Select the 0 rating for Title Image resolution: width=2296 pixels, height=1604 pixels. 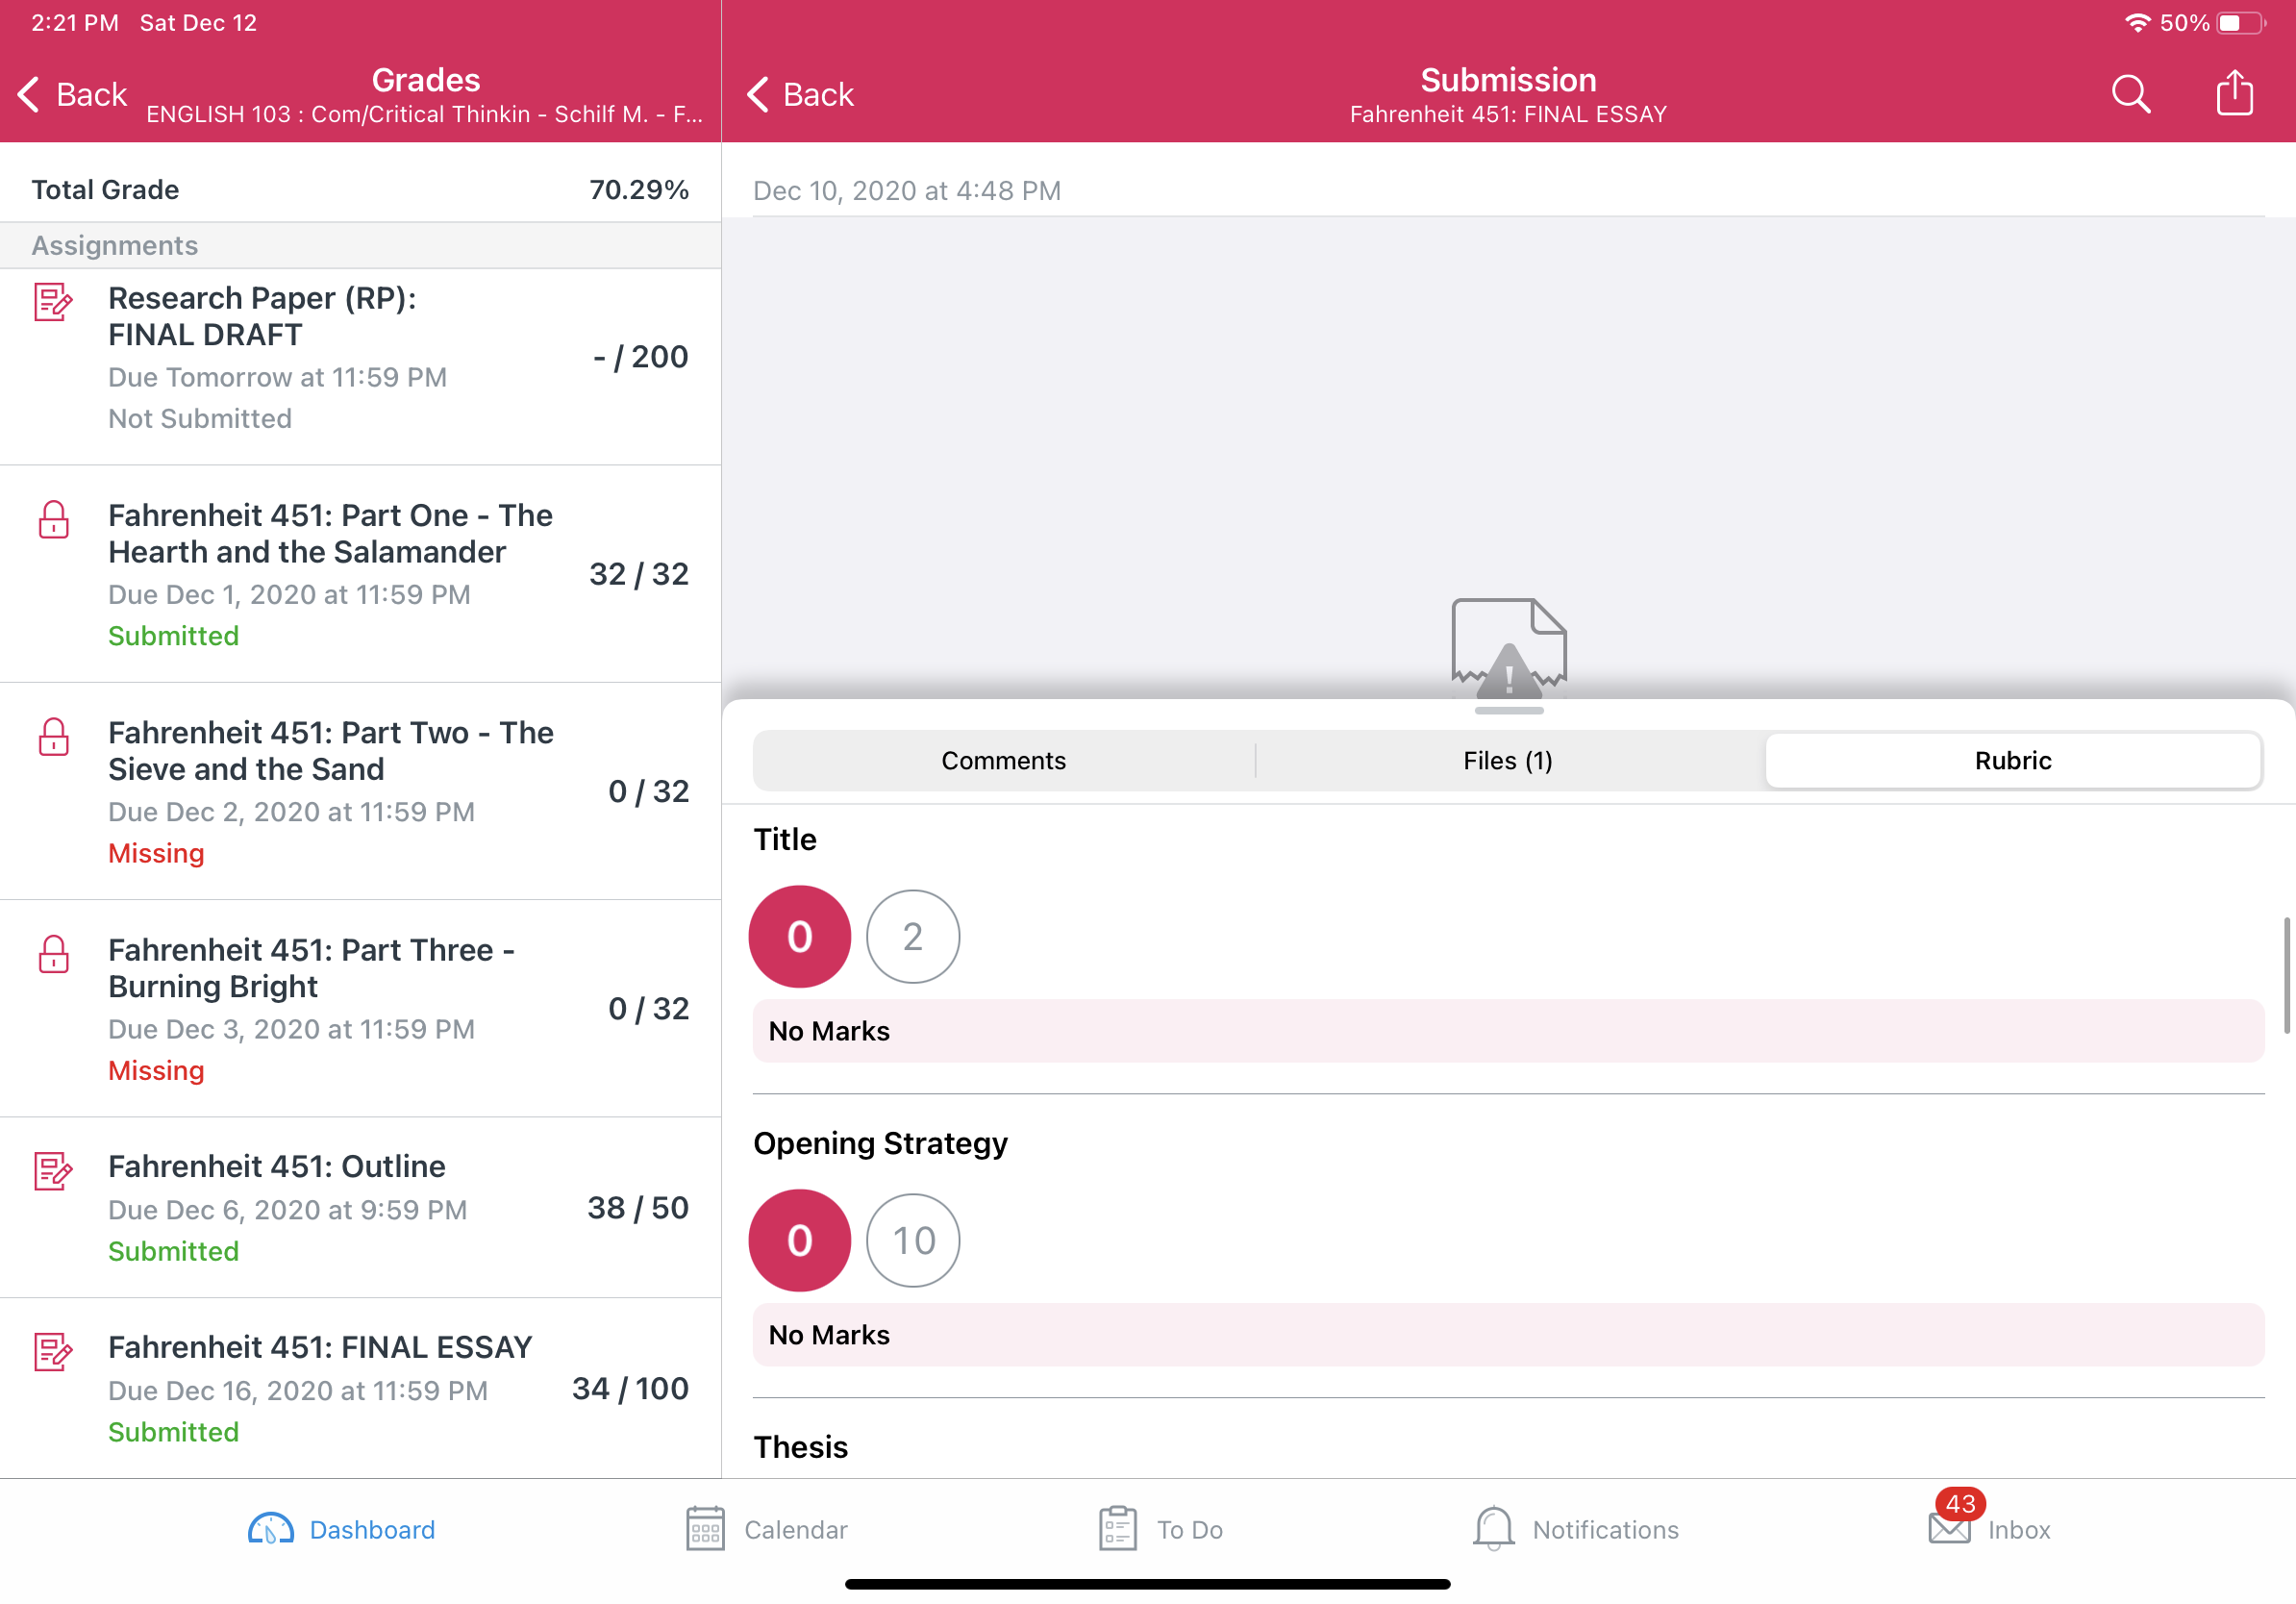tap(799, 936)
